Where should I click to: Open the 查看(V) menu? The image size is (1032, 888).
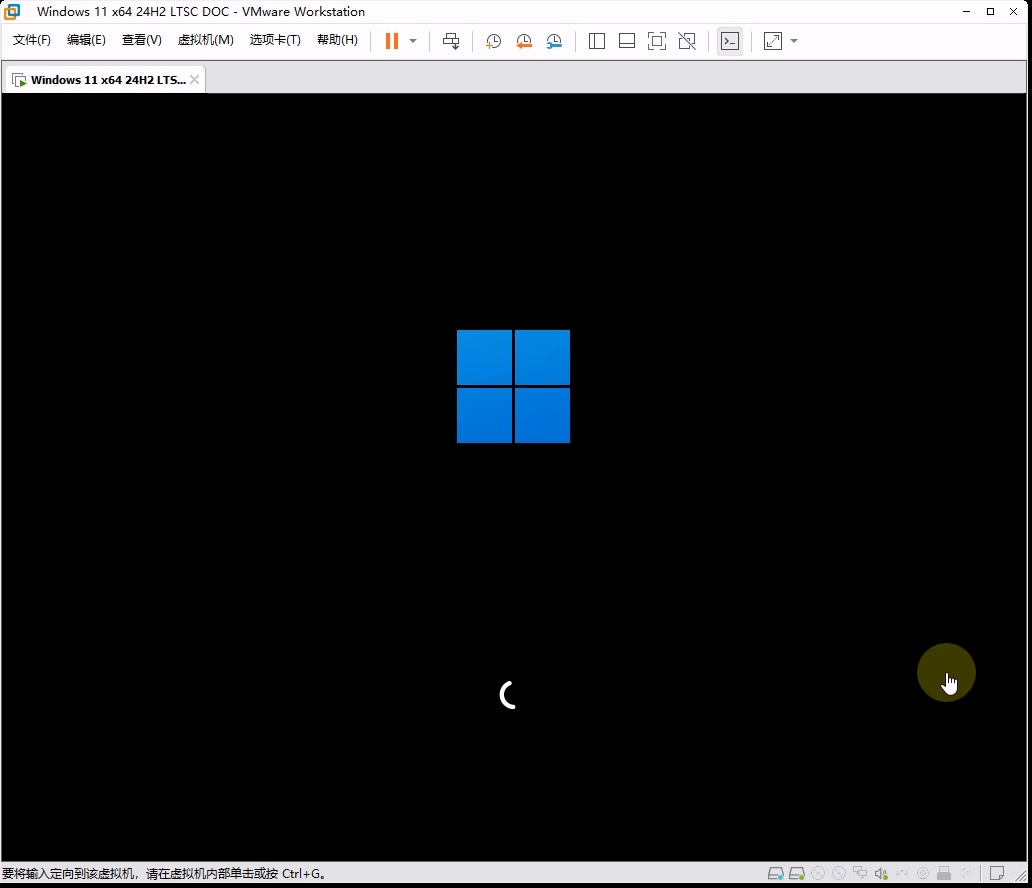click(142, 40)
